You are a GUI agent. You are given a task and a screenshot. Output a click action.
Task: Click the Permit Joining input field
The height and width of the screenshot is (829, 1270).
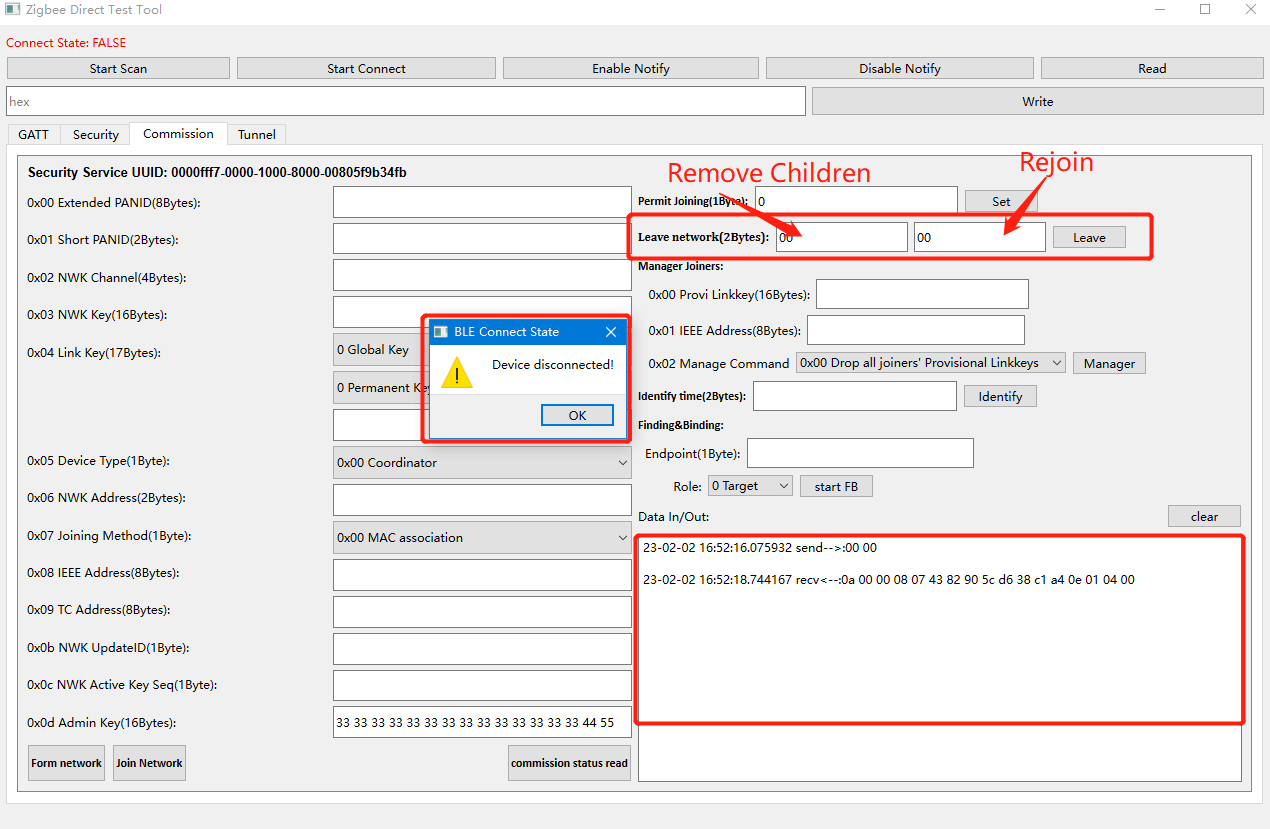(x=856, y=201)
